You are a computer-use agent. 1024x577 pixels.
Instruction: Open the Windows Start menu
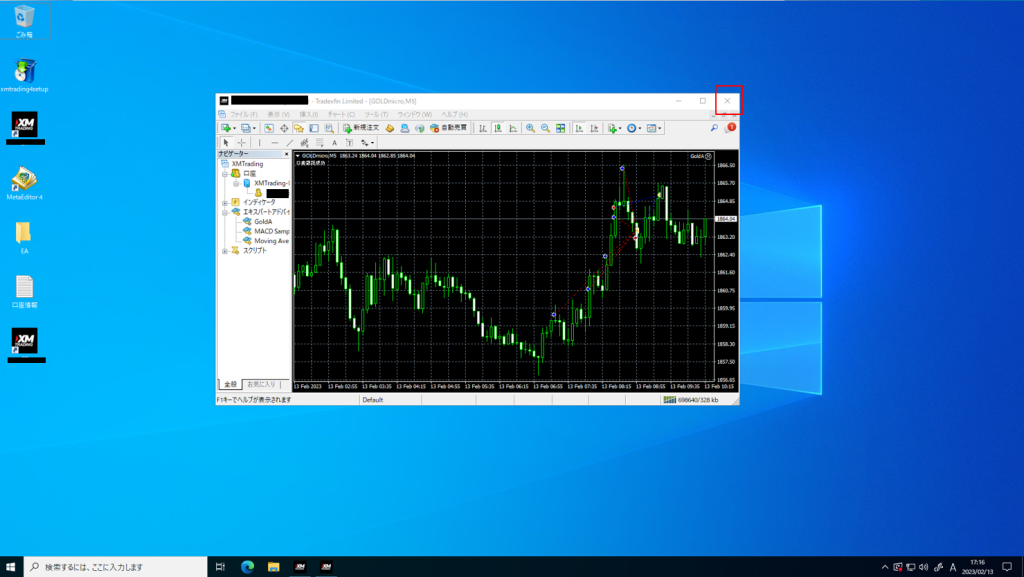pyautogui.click(x=10, y=567)
